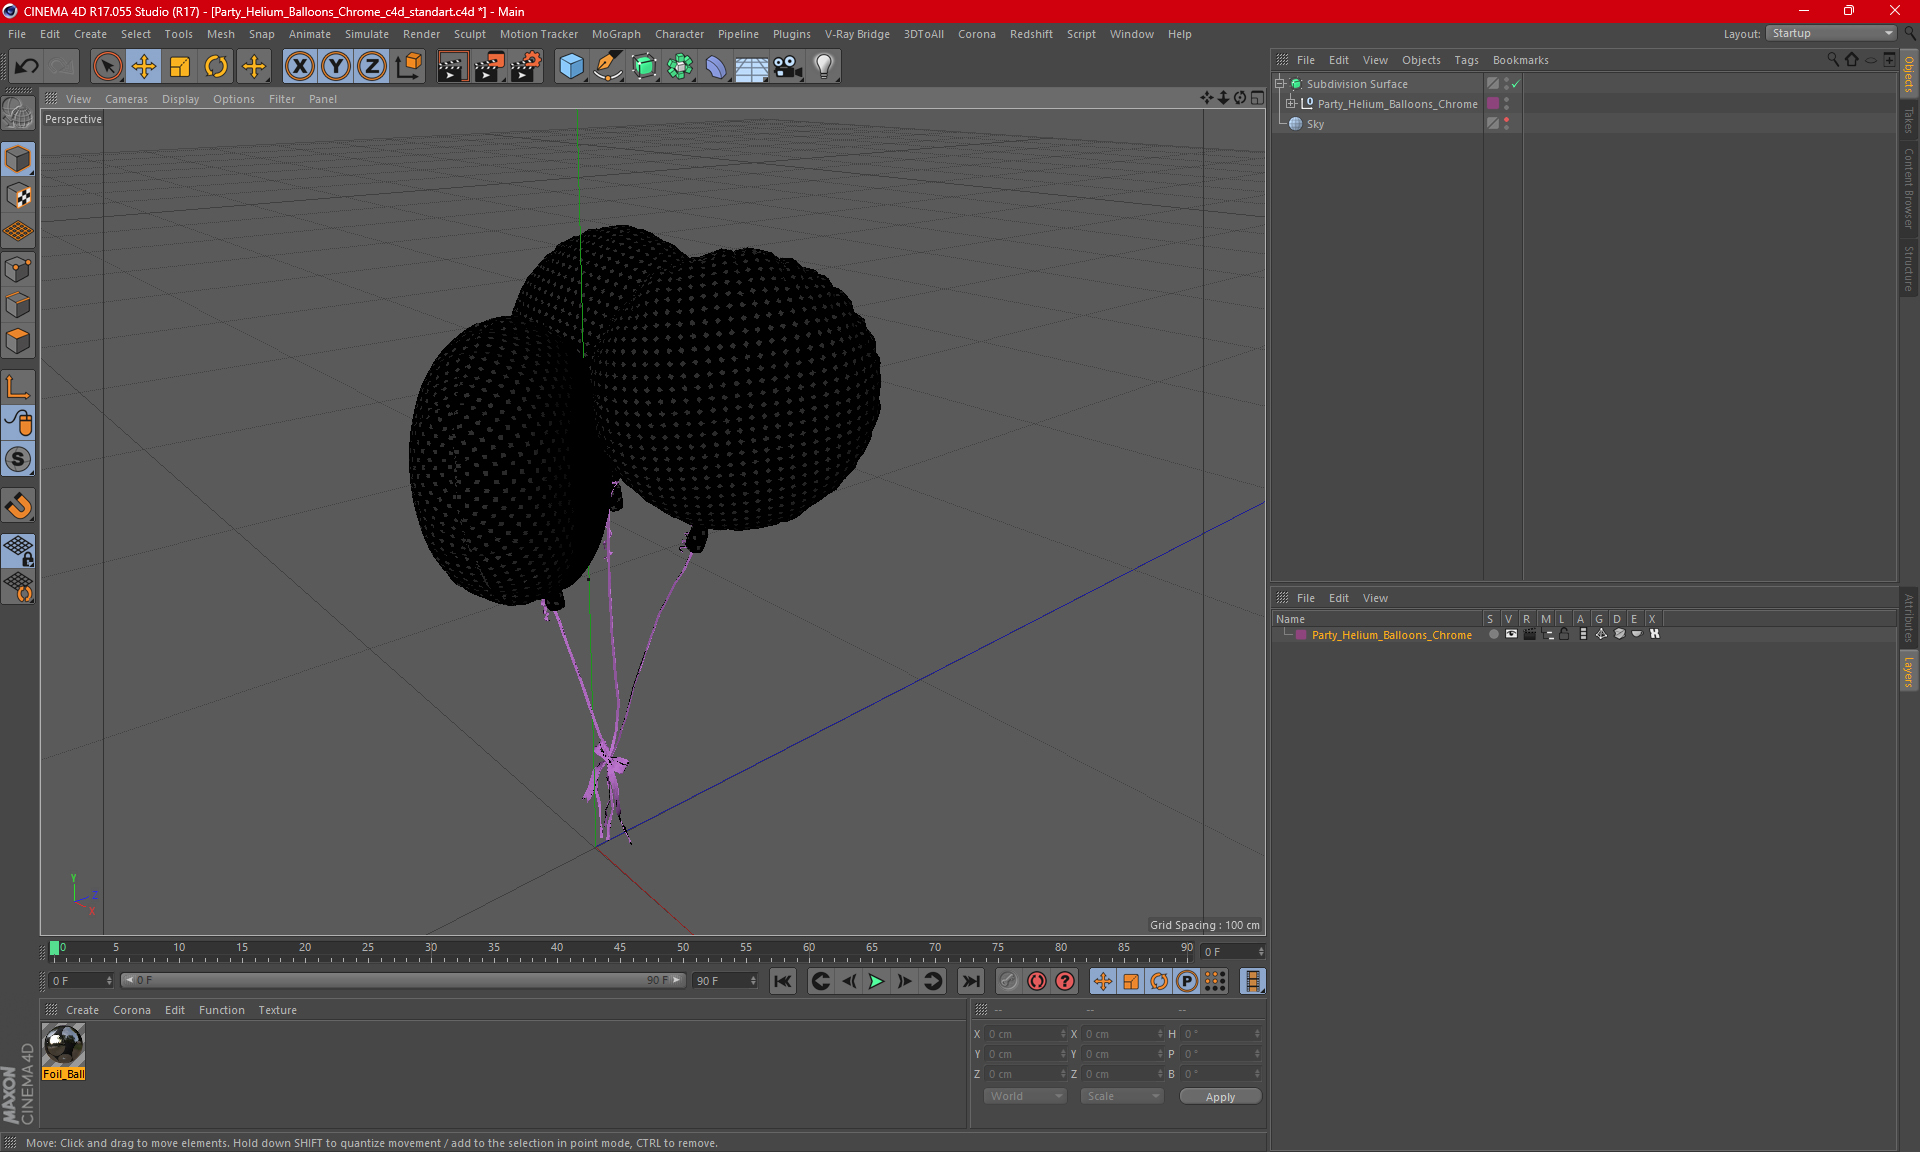Render to Picture Viewer
Viewport: 1920px width, 1152px height.
click(x=489, y=66)
